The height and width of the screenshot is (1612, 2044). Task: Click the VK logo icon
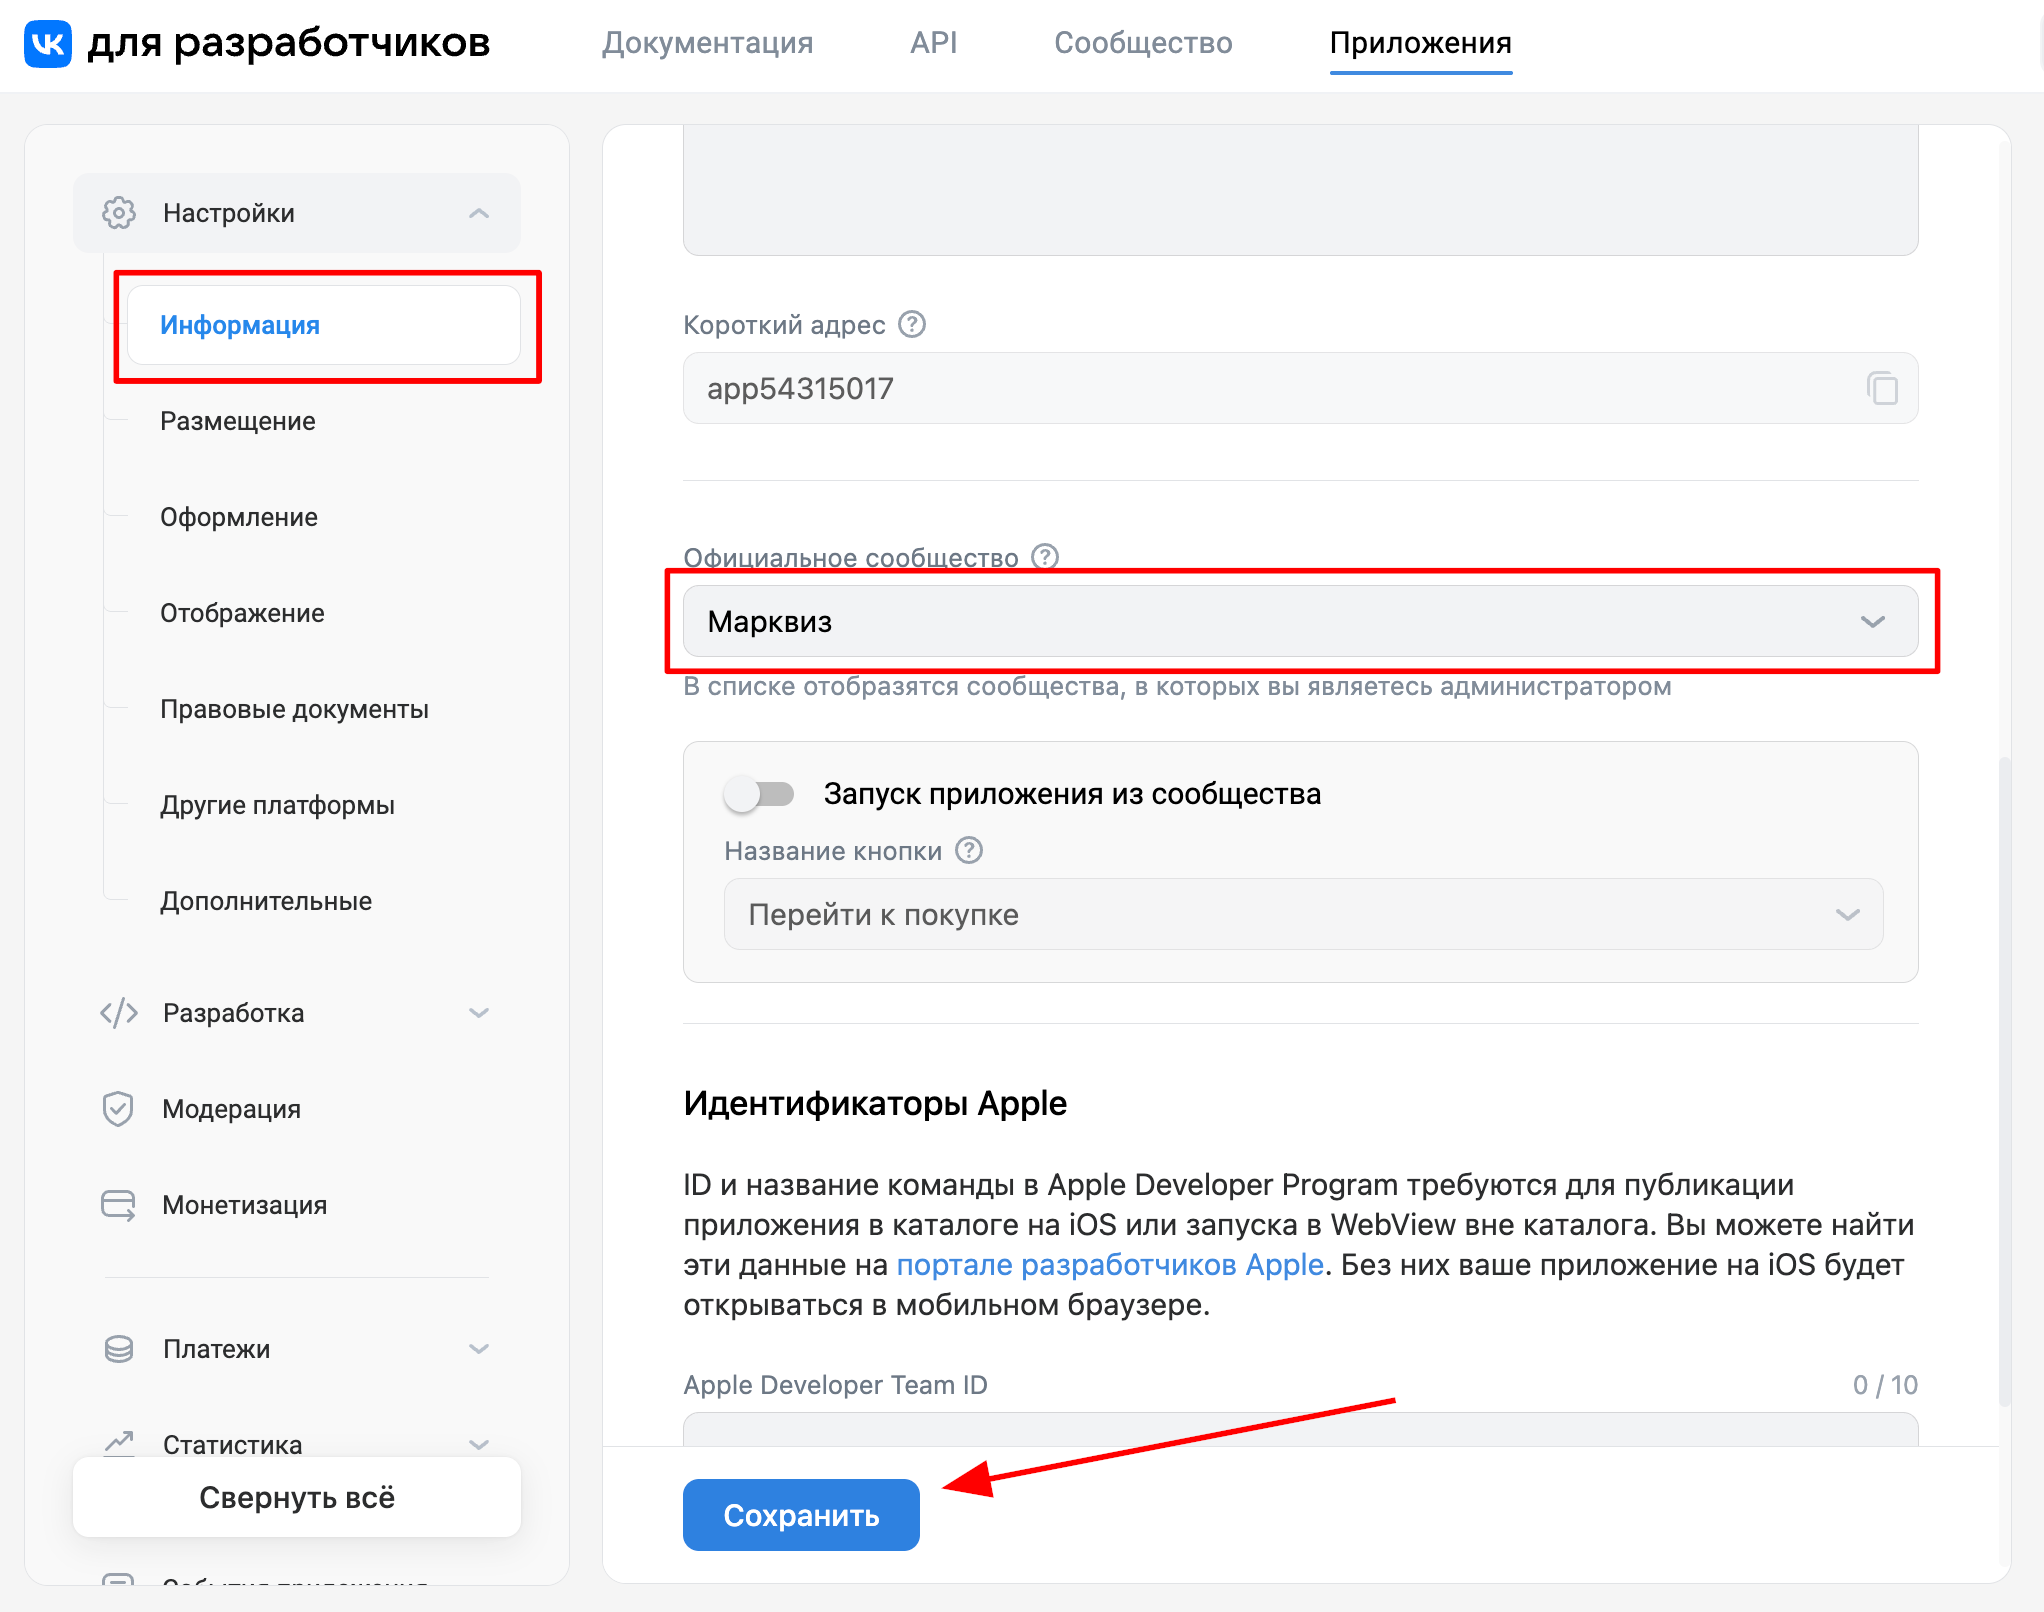point(48,43)
